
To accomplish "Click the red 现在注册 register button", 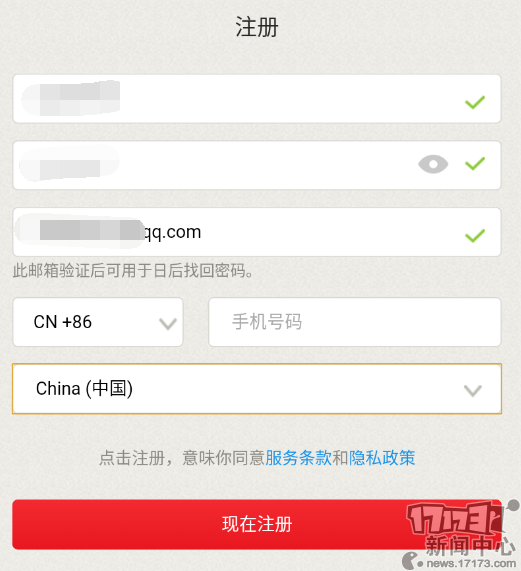I will point(257,524).
